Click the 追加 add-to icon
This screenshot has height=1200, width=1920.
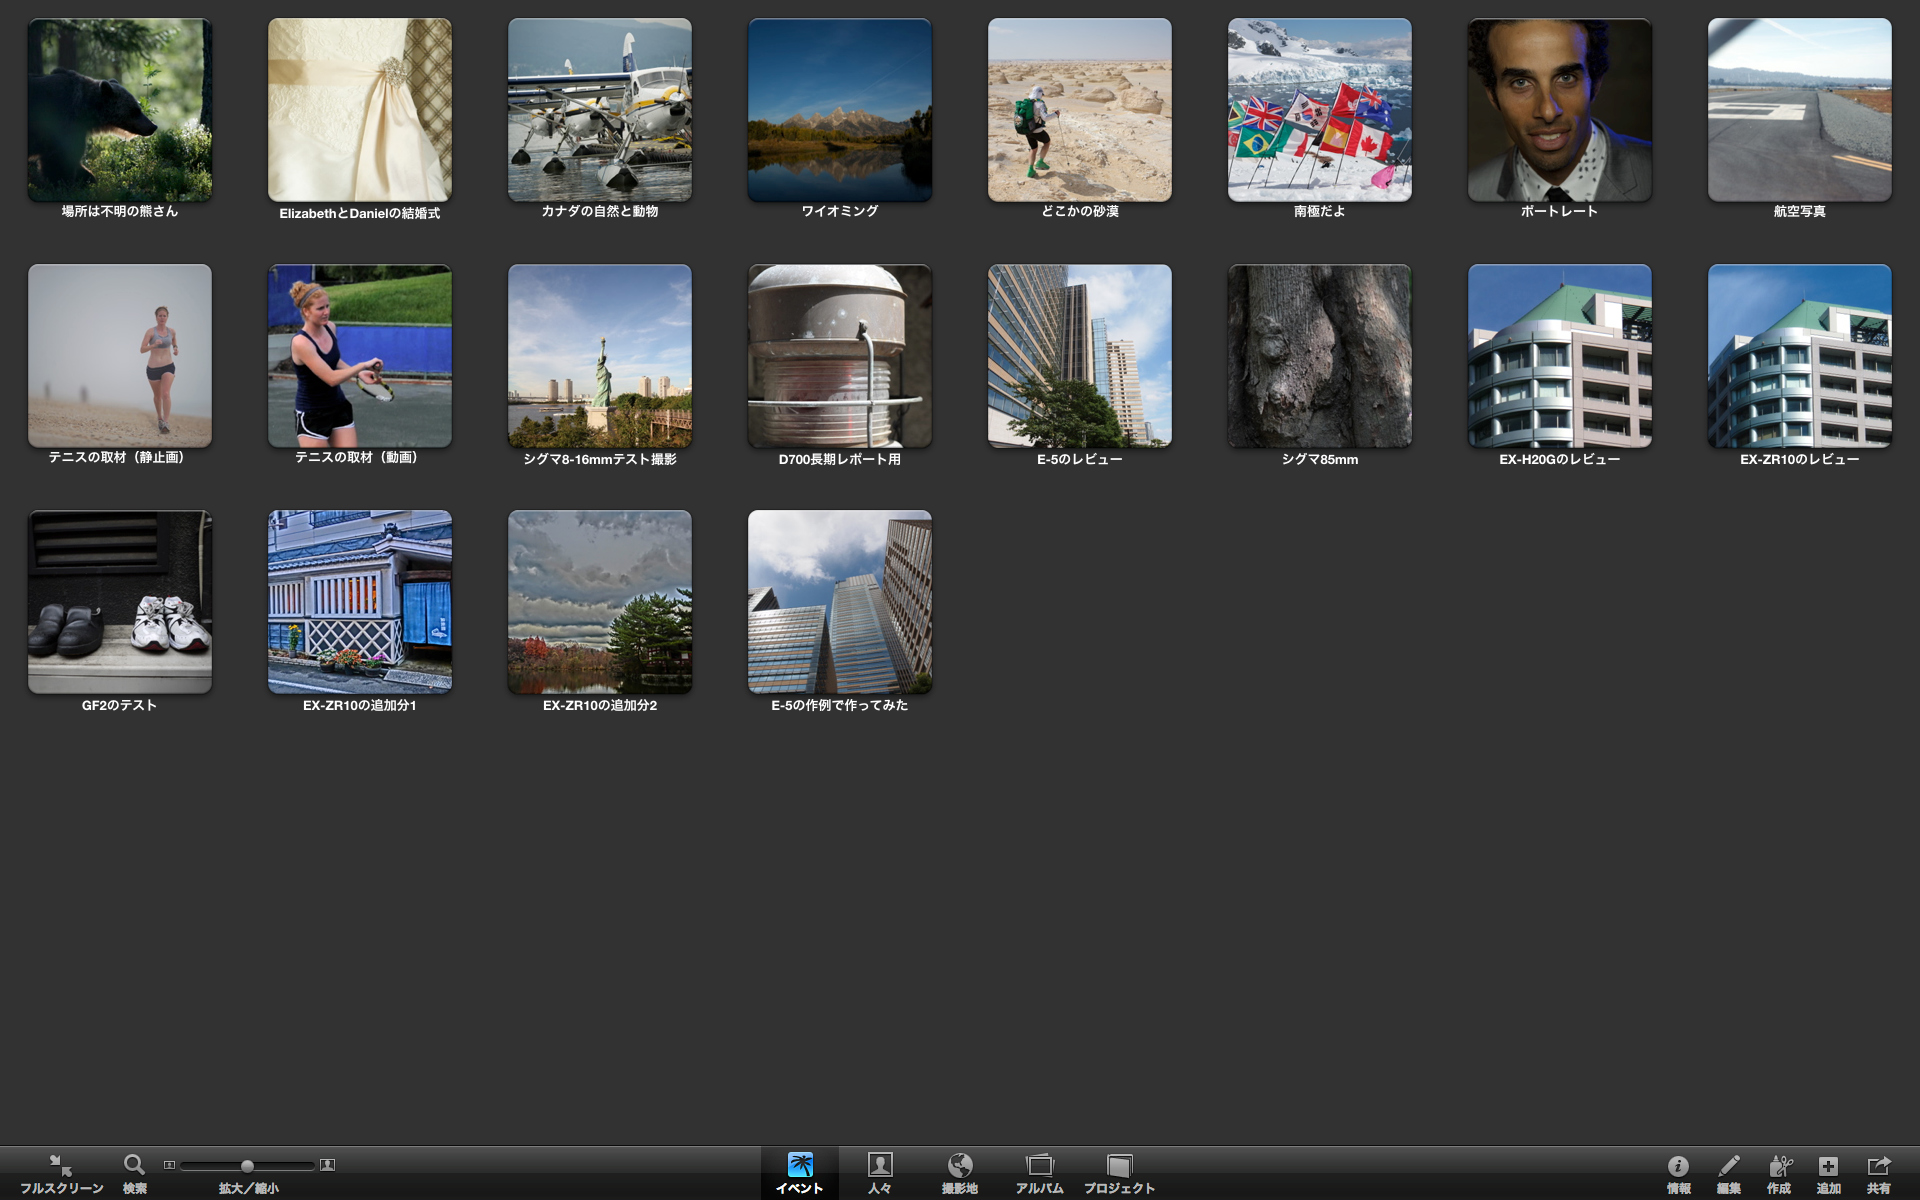pyautogui.click(x=1828, y=1166)
